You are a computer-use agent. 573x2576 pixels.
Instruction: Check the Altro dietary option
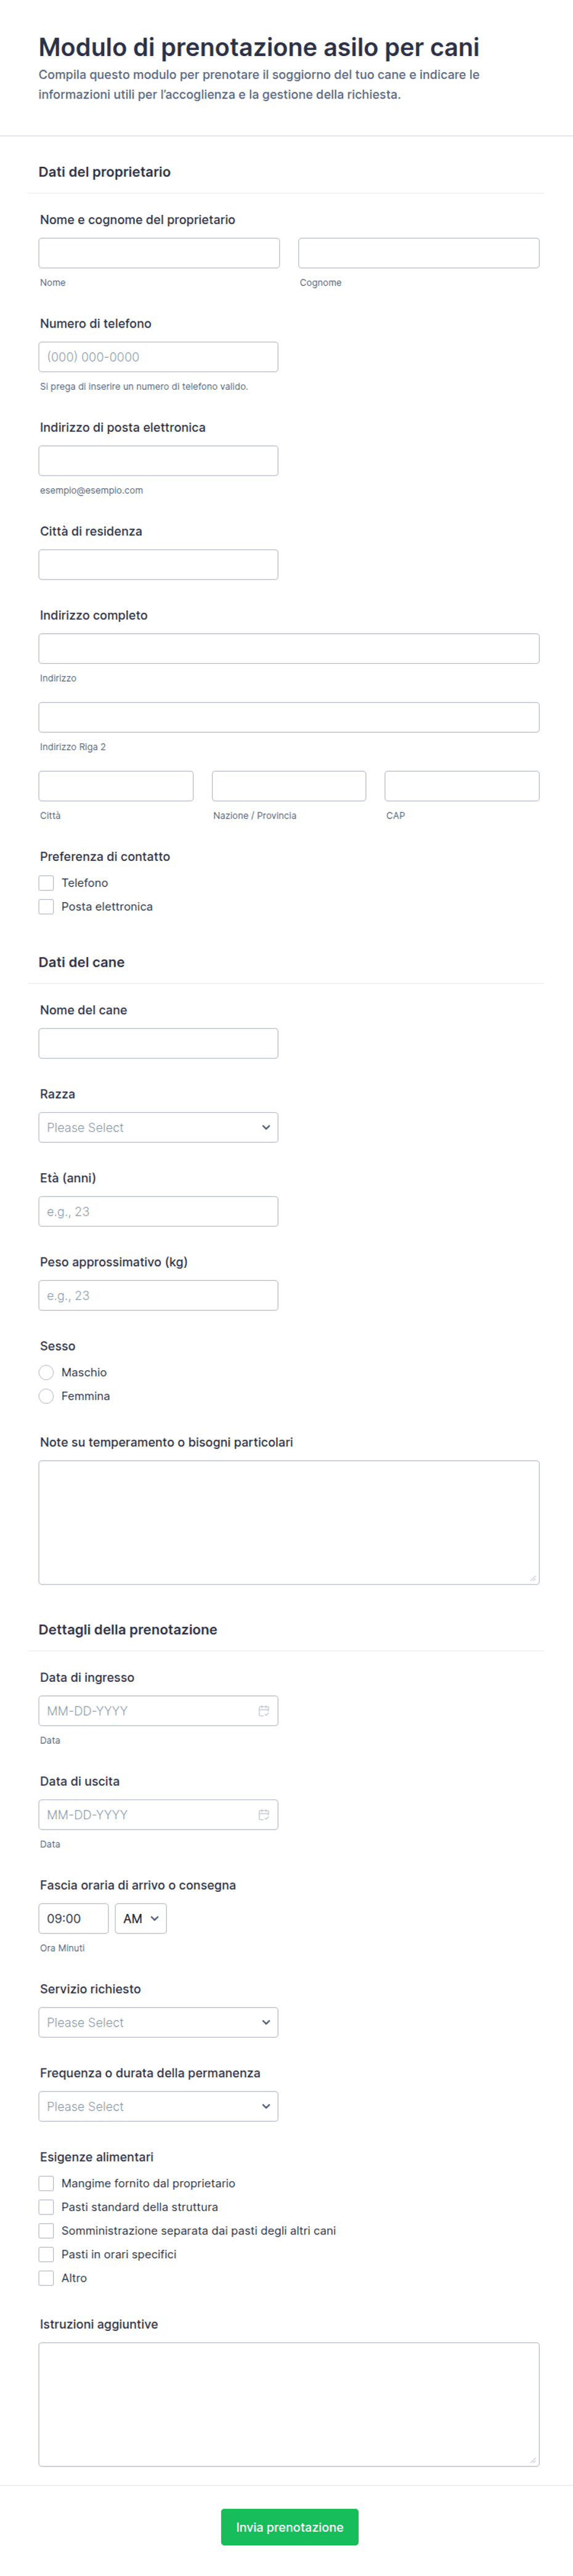pyautogui.click(x=46, y=2278)
